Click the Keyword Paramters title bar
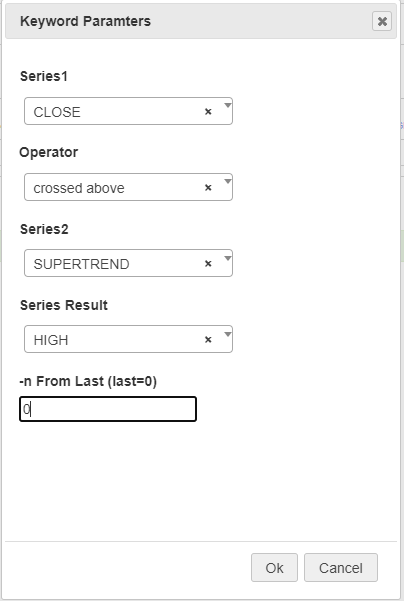 point(201,21)
